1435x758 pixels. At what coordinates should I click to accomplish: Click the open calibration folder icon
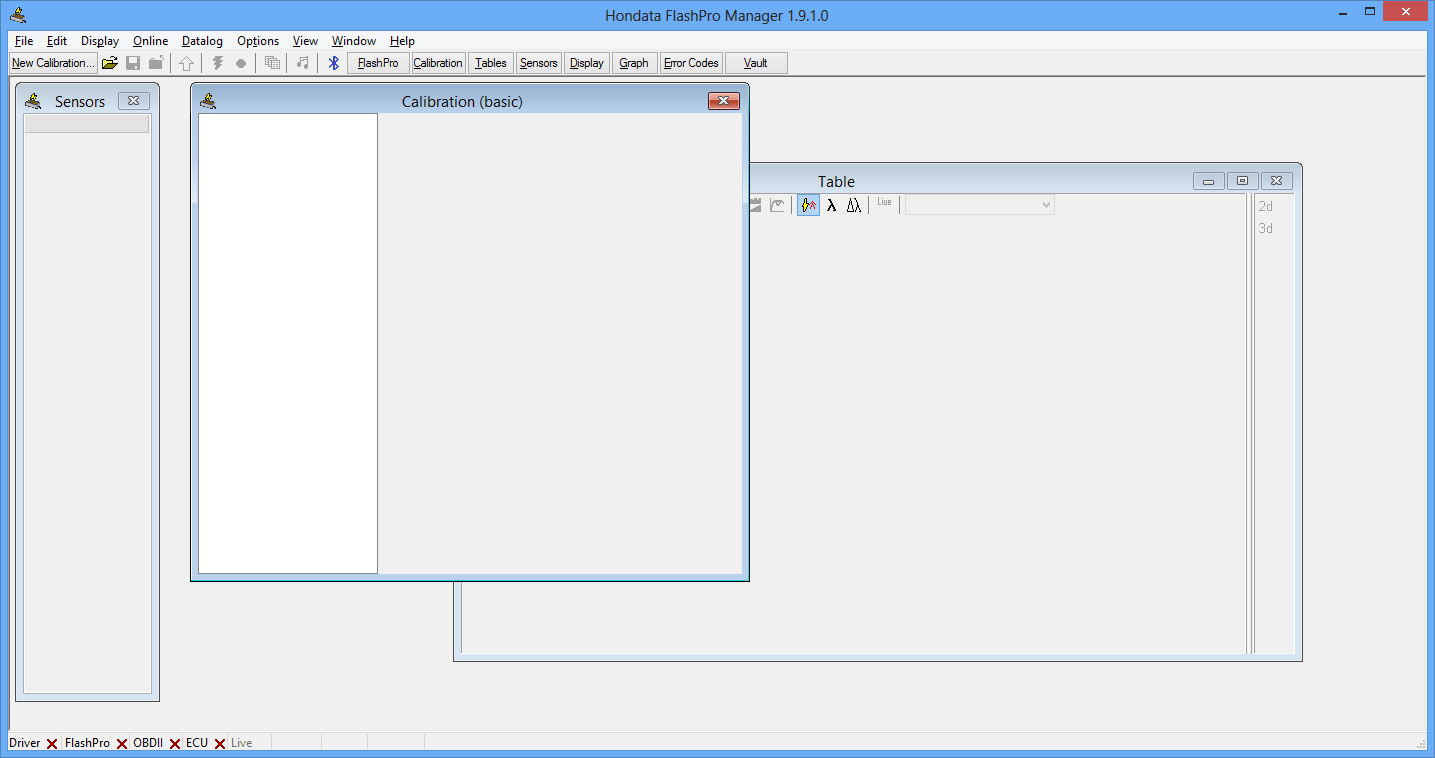click(x=110, y=63)
